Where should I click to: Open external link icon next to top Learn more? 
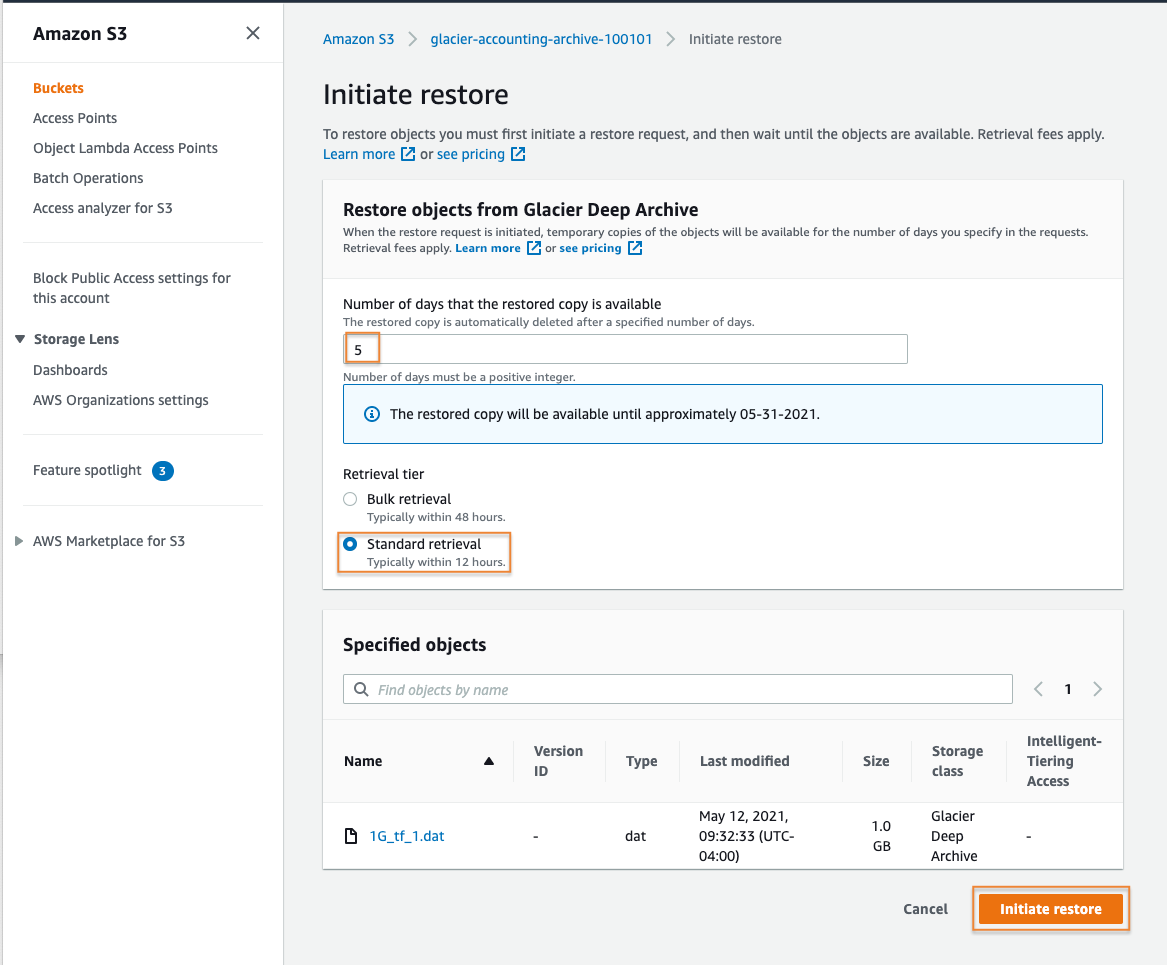(408, 154)
